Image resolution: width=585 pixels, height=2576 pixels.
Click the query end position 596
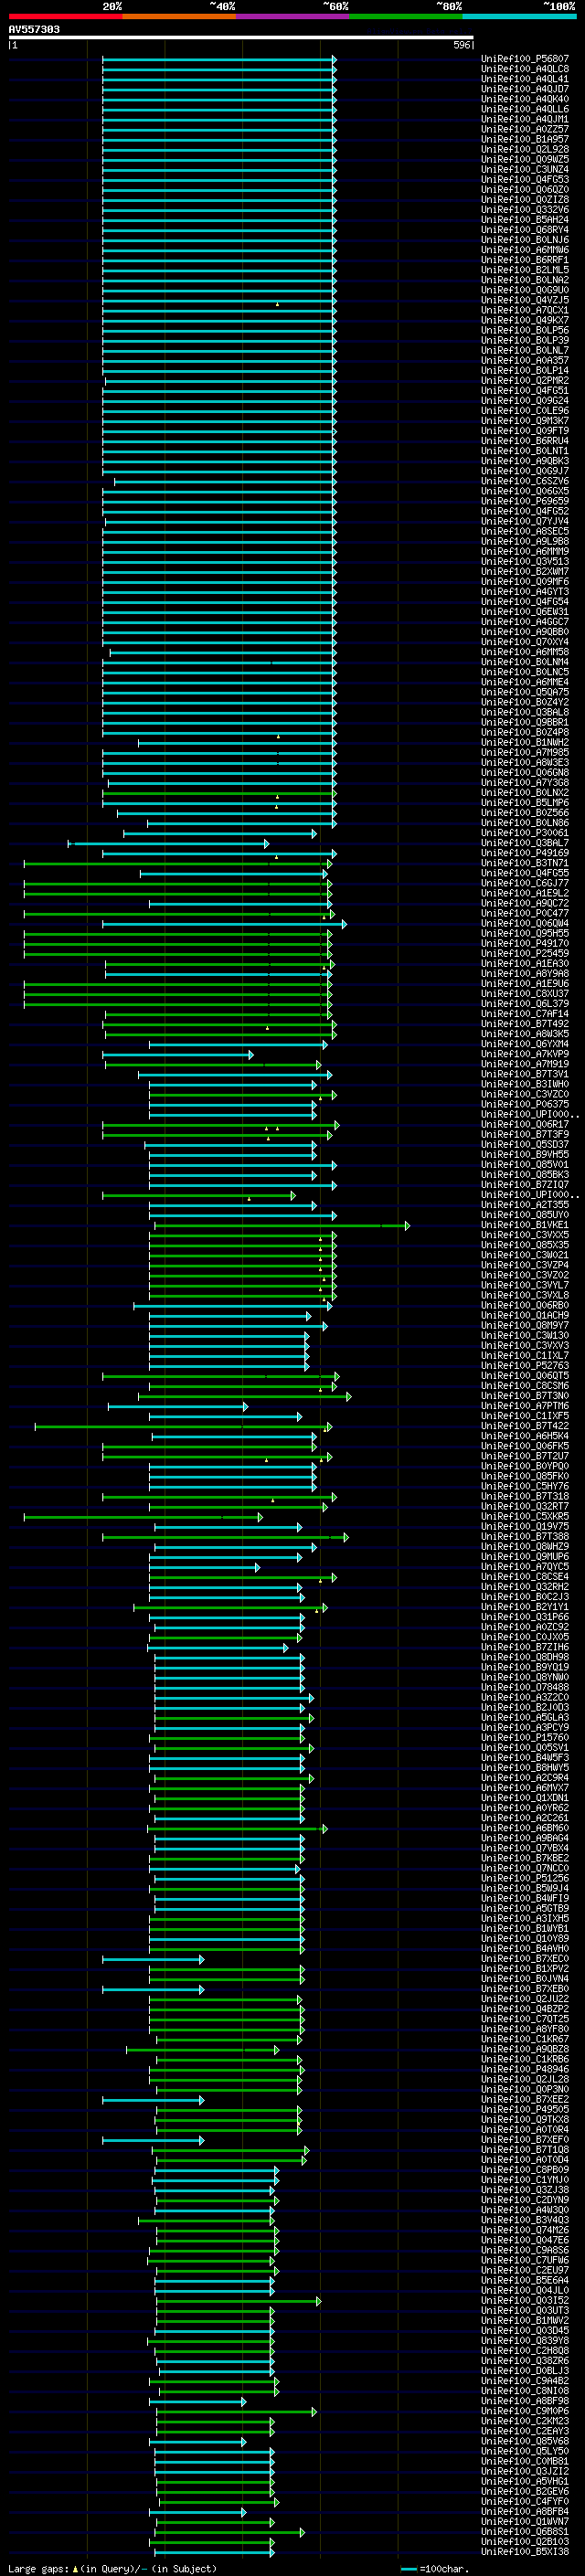[462, 45]
